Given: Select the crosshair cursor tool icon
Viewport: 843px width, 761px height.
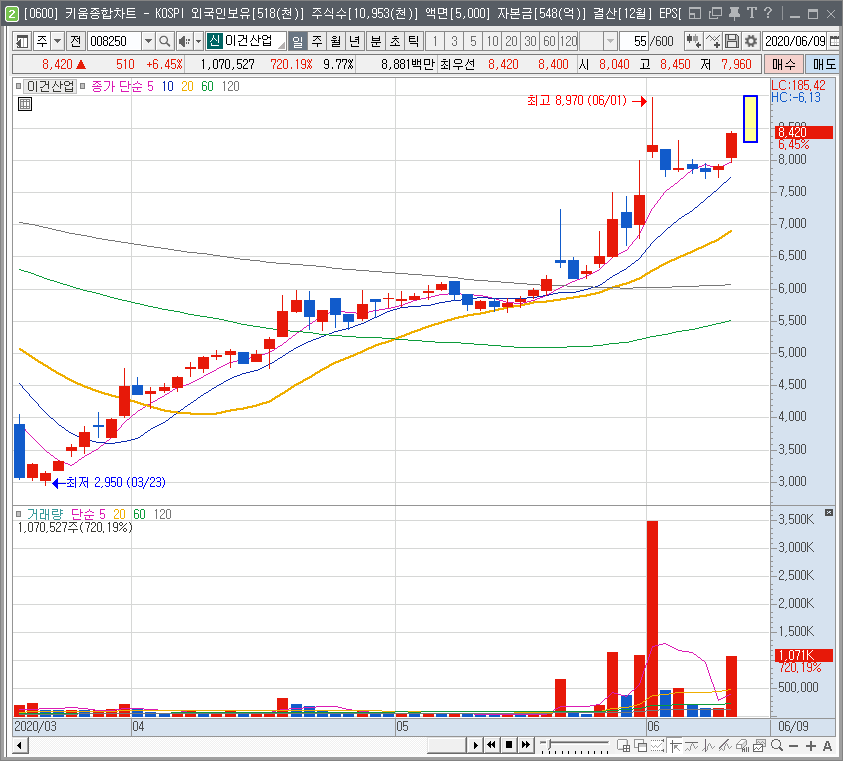Looking at the screenshot, I should coord(674,745).
